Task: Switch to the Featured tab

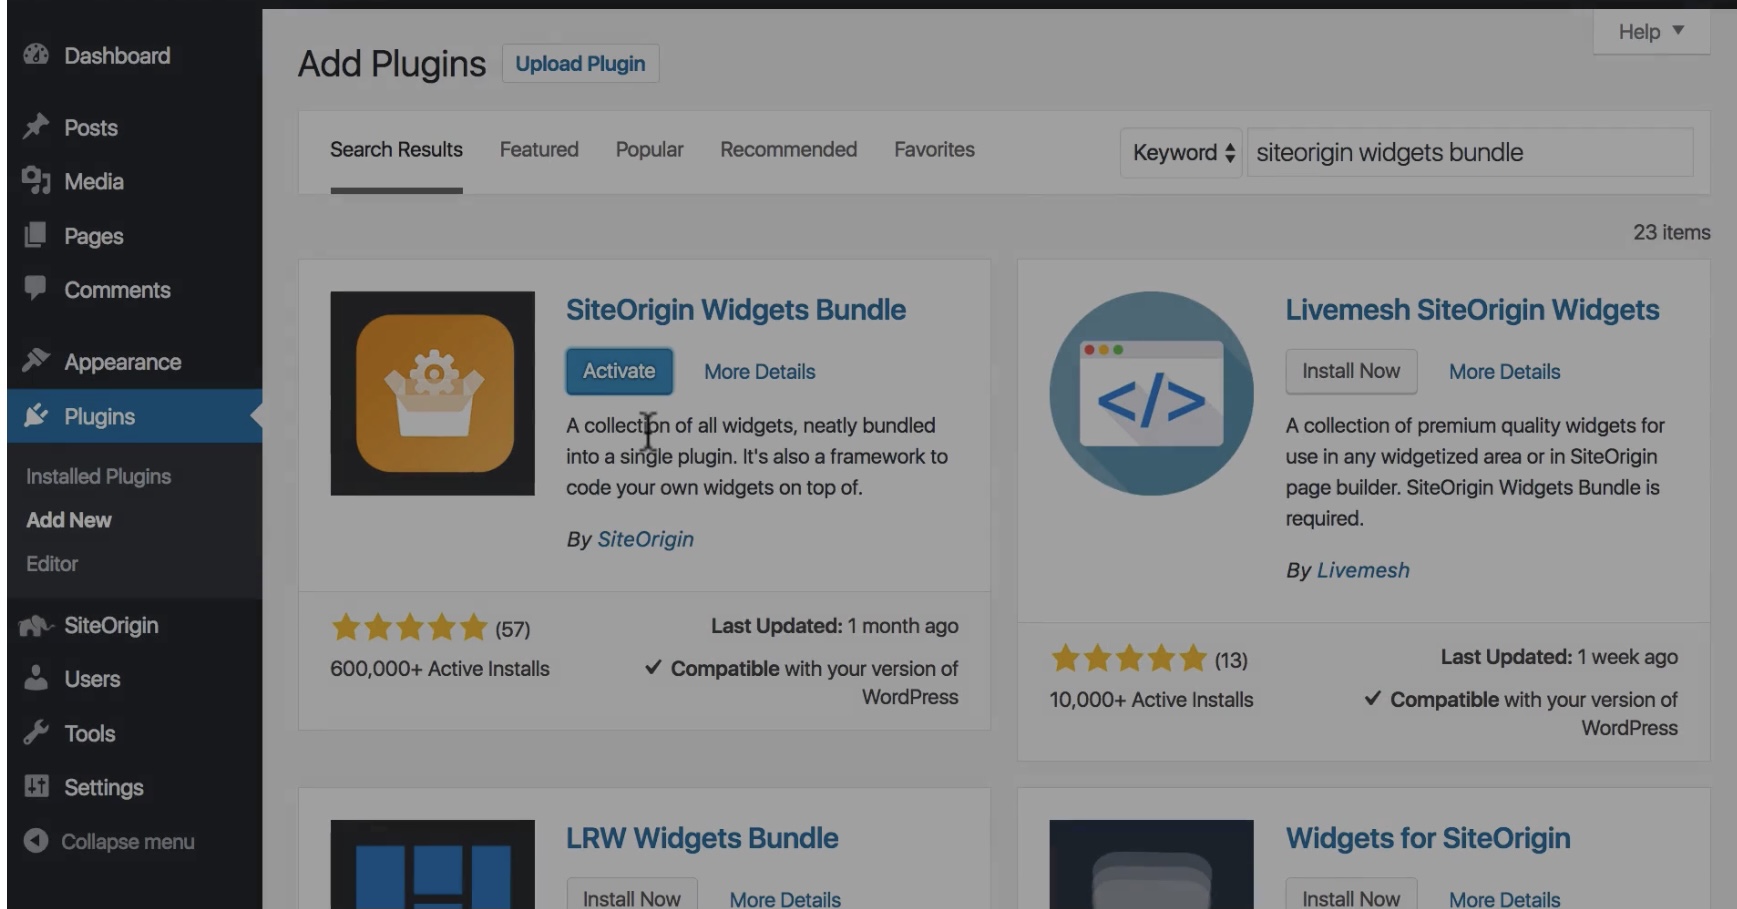Action: tap(539, 150)
